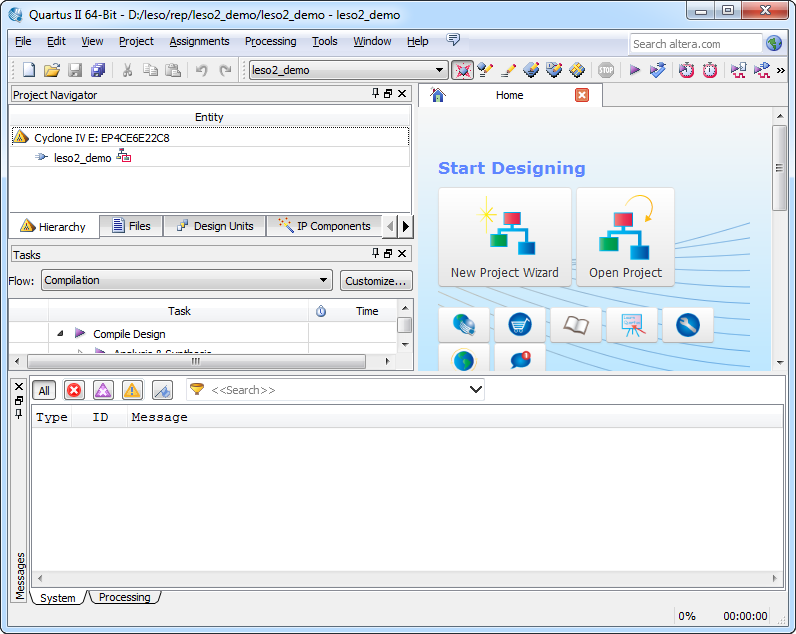Click the wrench support icon on Home page
This screenshot has width=796, height=634.
coord(688,325)
